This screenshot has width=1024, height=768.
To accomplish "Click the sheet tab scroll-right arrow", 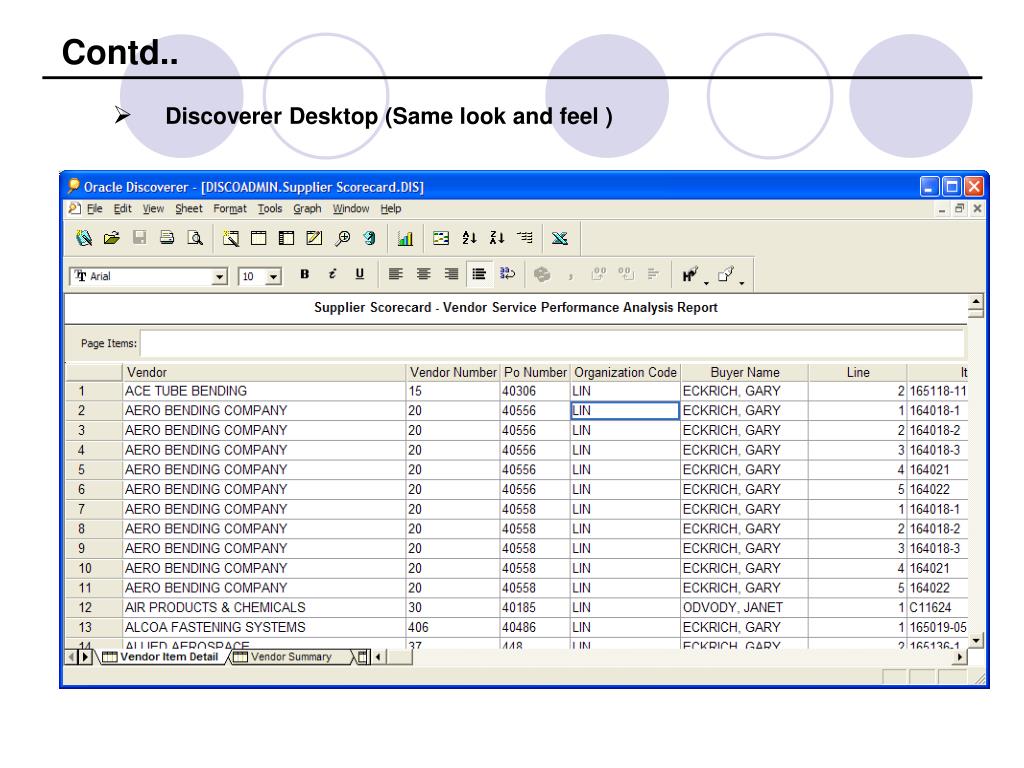I will point(85,657).
